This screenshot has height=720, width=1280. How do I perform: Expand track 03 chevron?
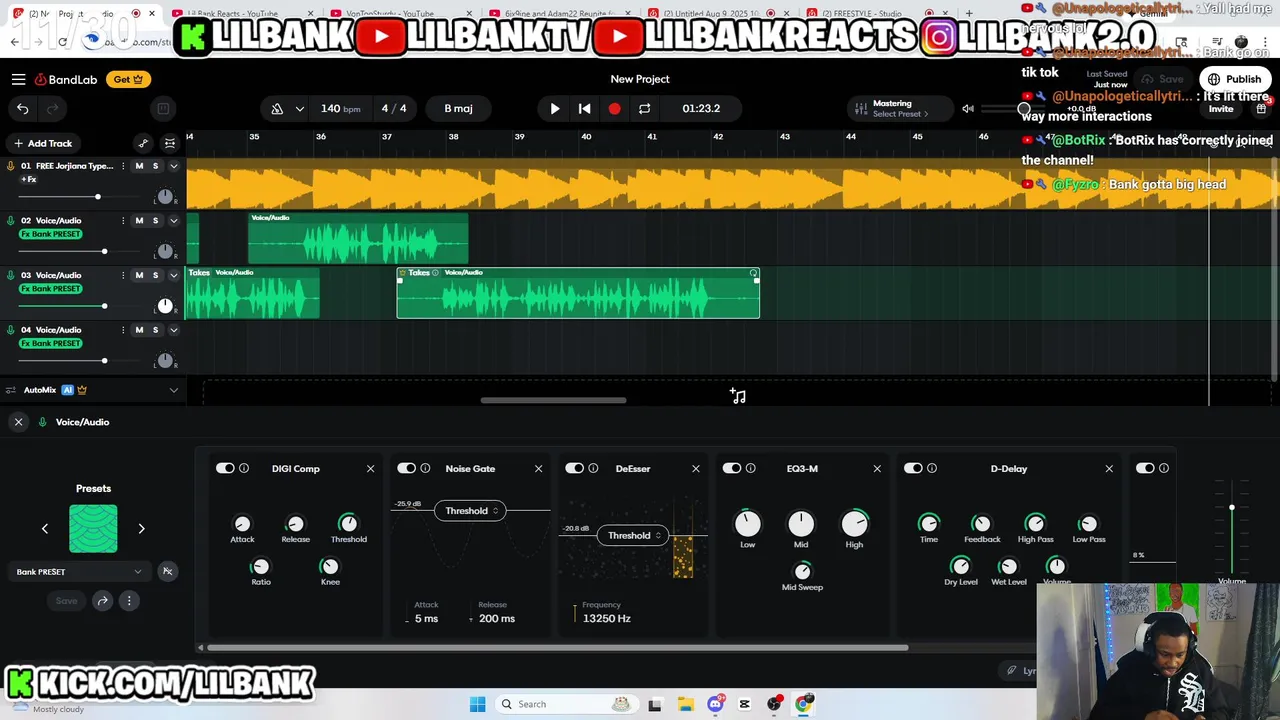pyautogui.click(x=173, y=275)
